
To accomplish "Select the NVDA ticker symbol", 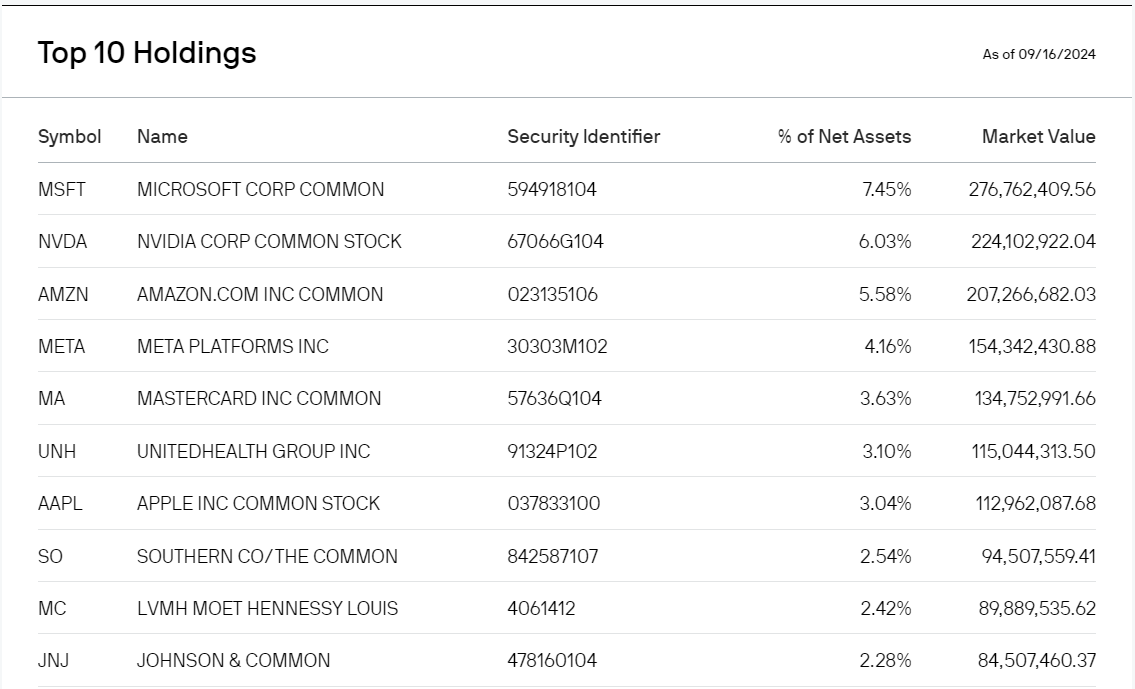I will (x=63, y=242).
